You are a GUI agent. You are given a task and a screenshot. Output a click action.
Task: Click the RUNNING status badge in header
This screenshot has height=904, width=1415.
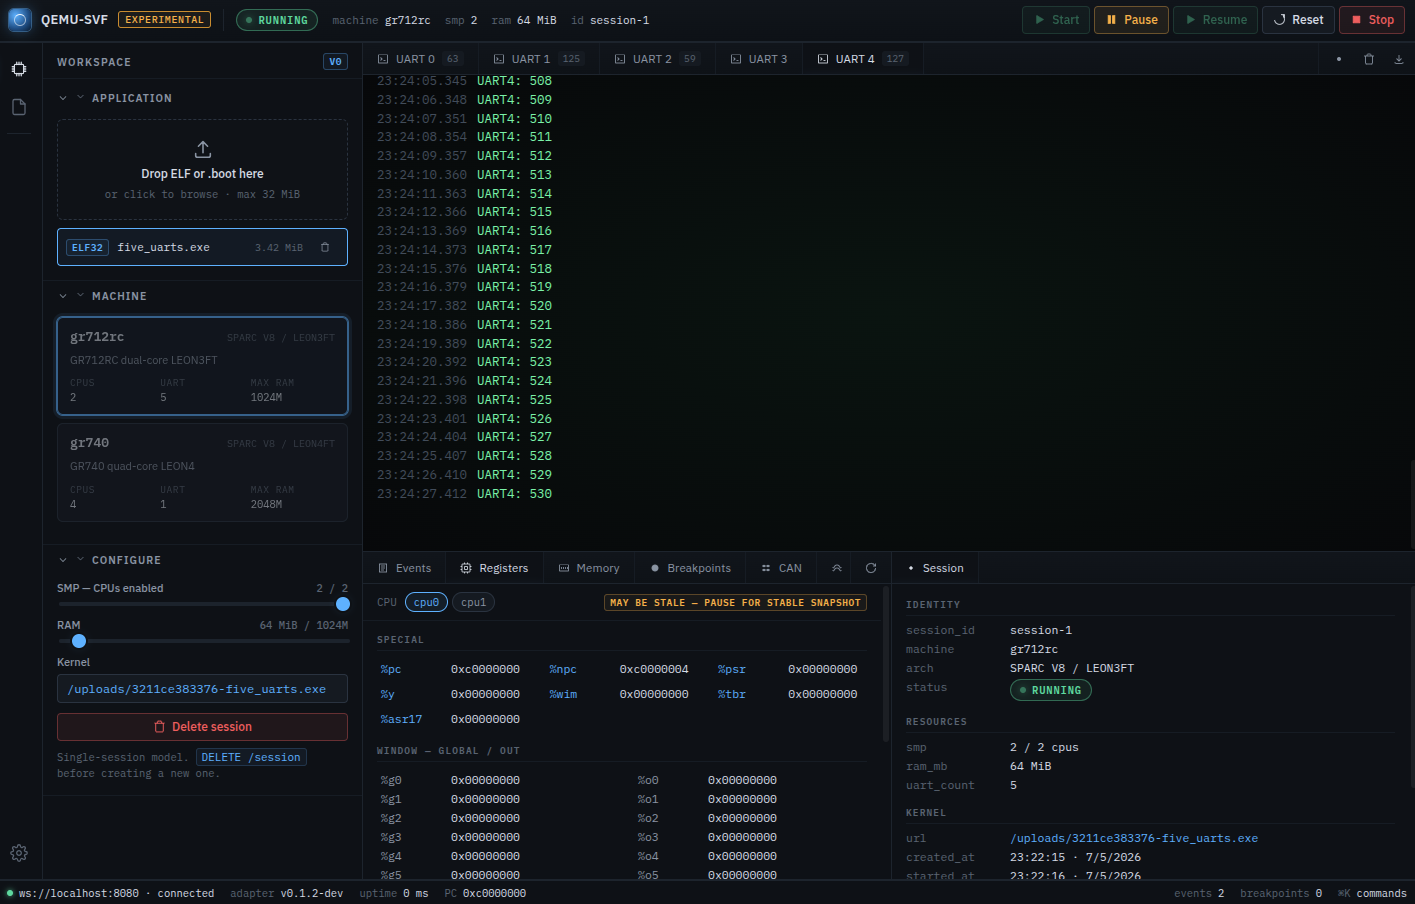pos(277,20)
